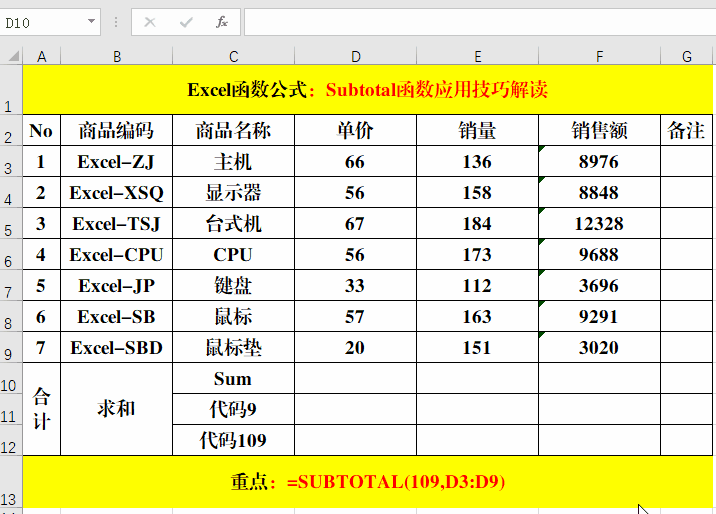Click the unit price cell '33'
This screenshot has width=716, height=514.
click(x=355, y=285)
